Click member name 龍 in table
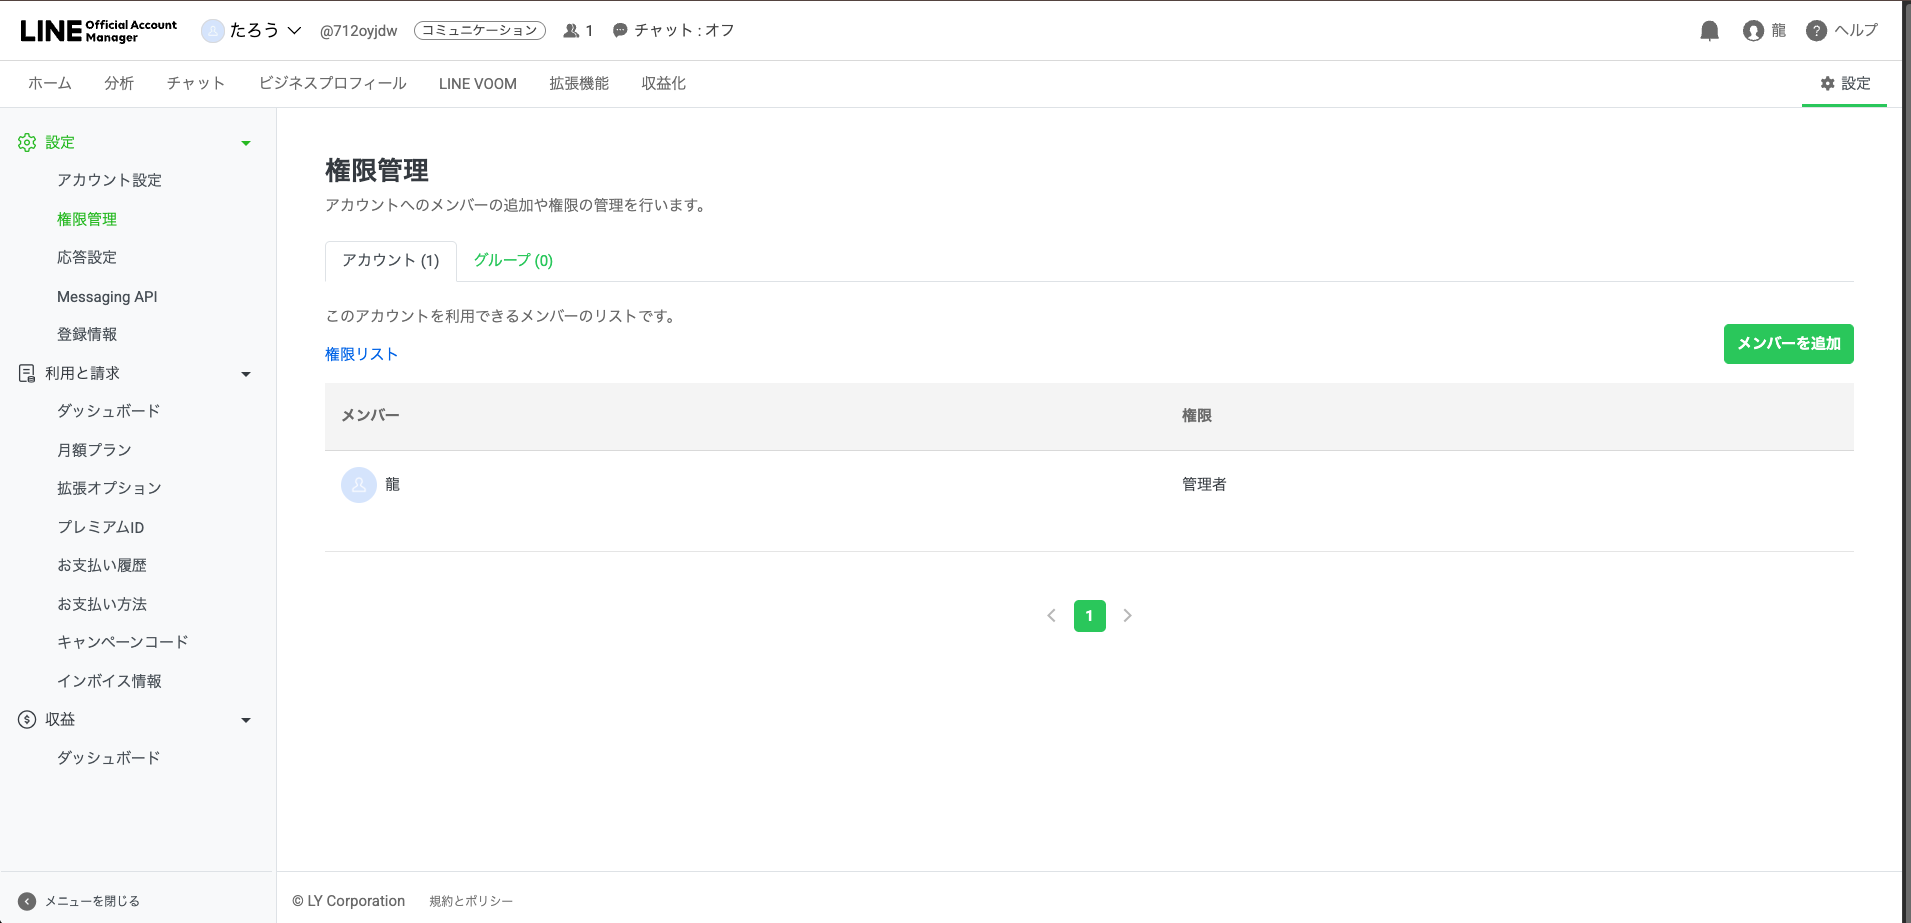The height and width of the screenshot is (923, 1911). 392,485
